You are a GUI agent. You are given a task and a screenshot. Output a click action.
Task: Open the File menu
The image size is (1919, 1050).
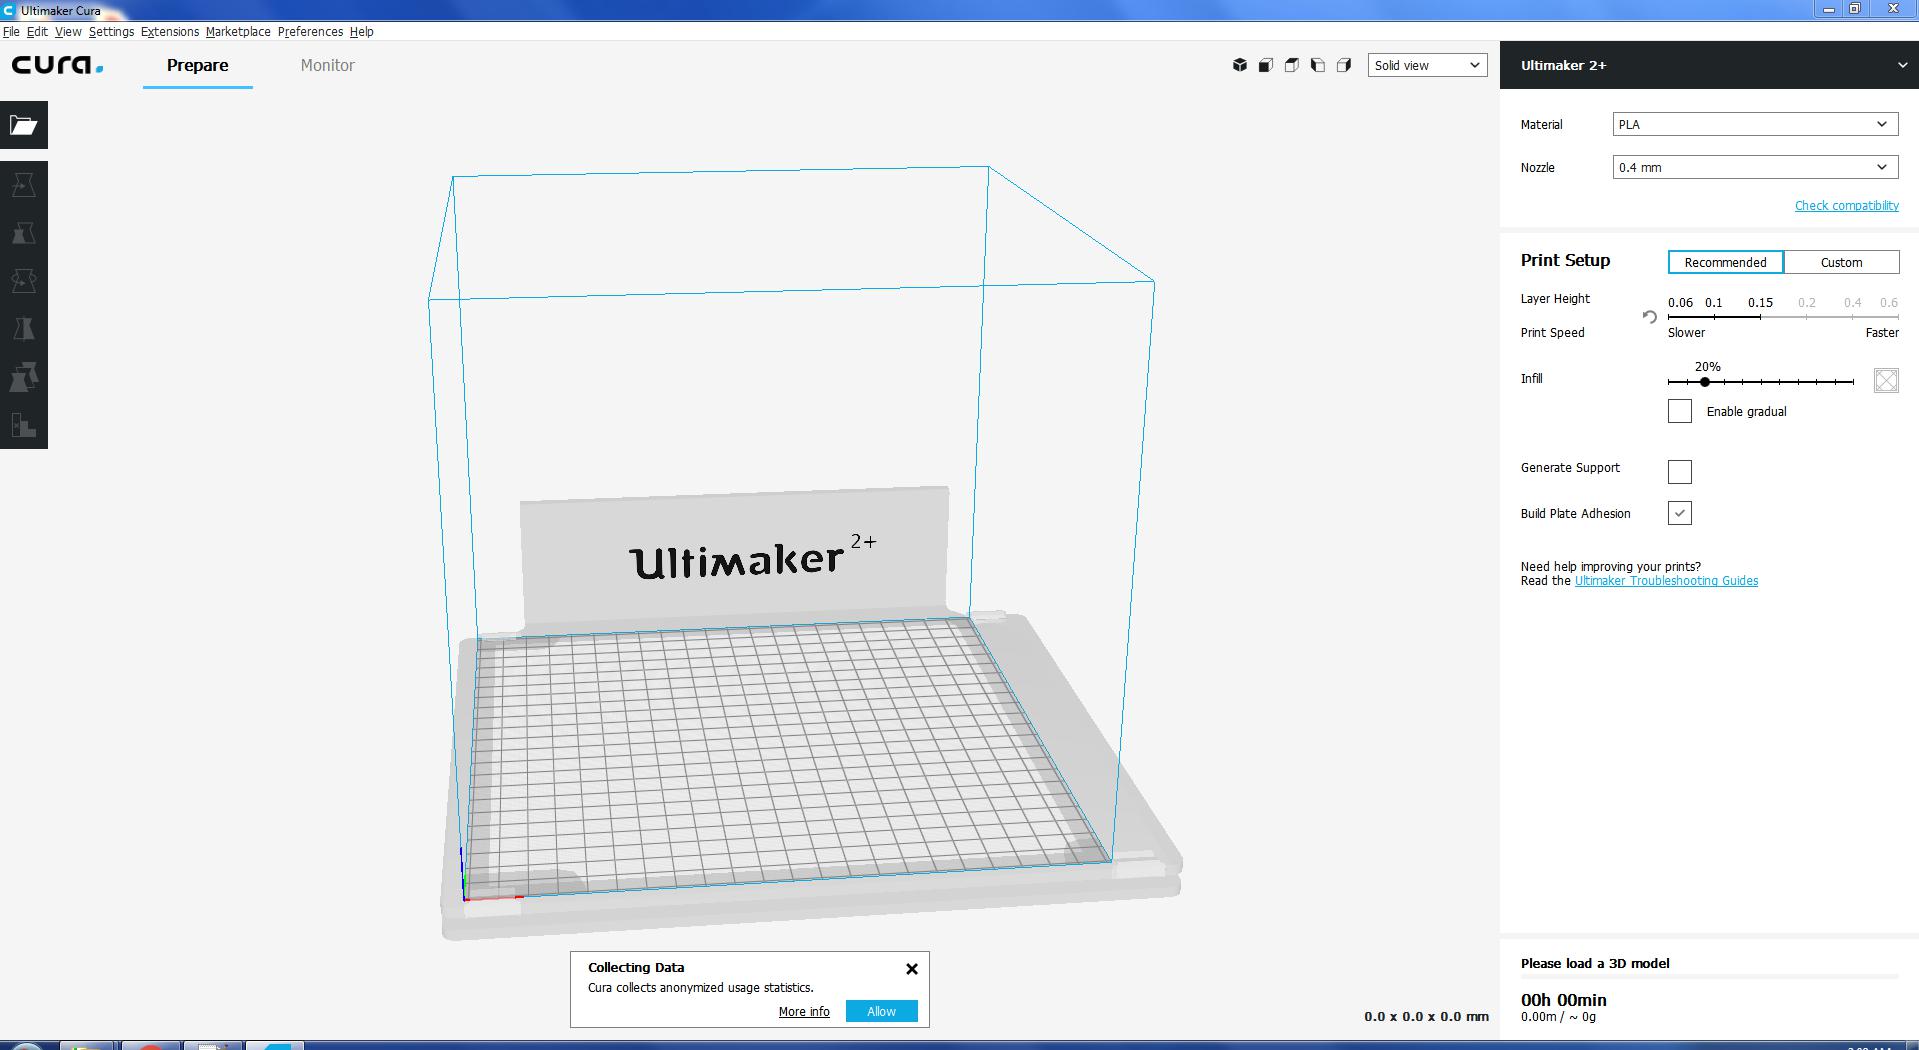[x=11, y=32]
